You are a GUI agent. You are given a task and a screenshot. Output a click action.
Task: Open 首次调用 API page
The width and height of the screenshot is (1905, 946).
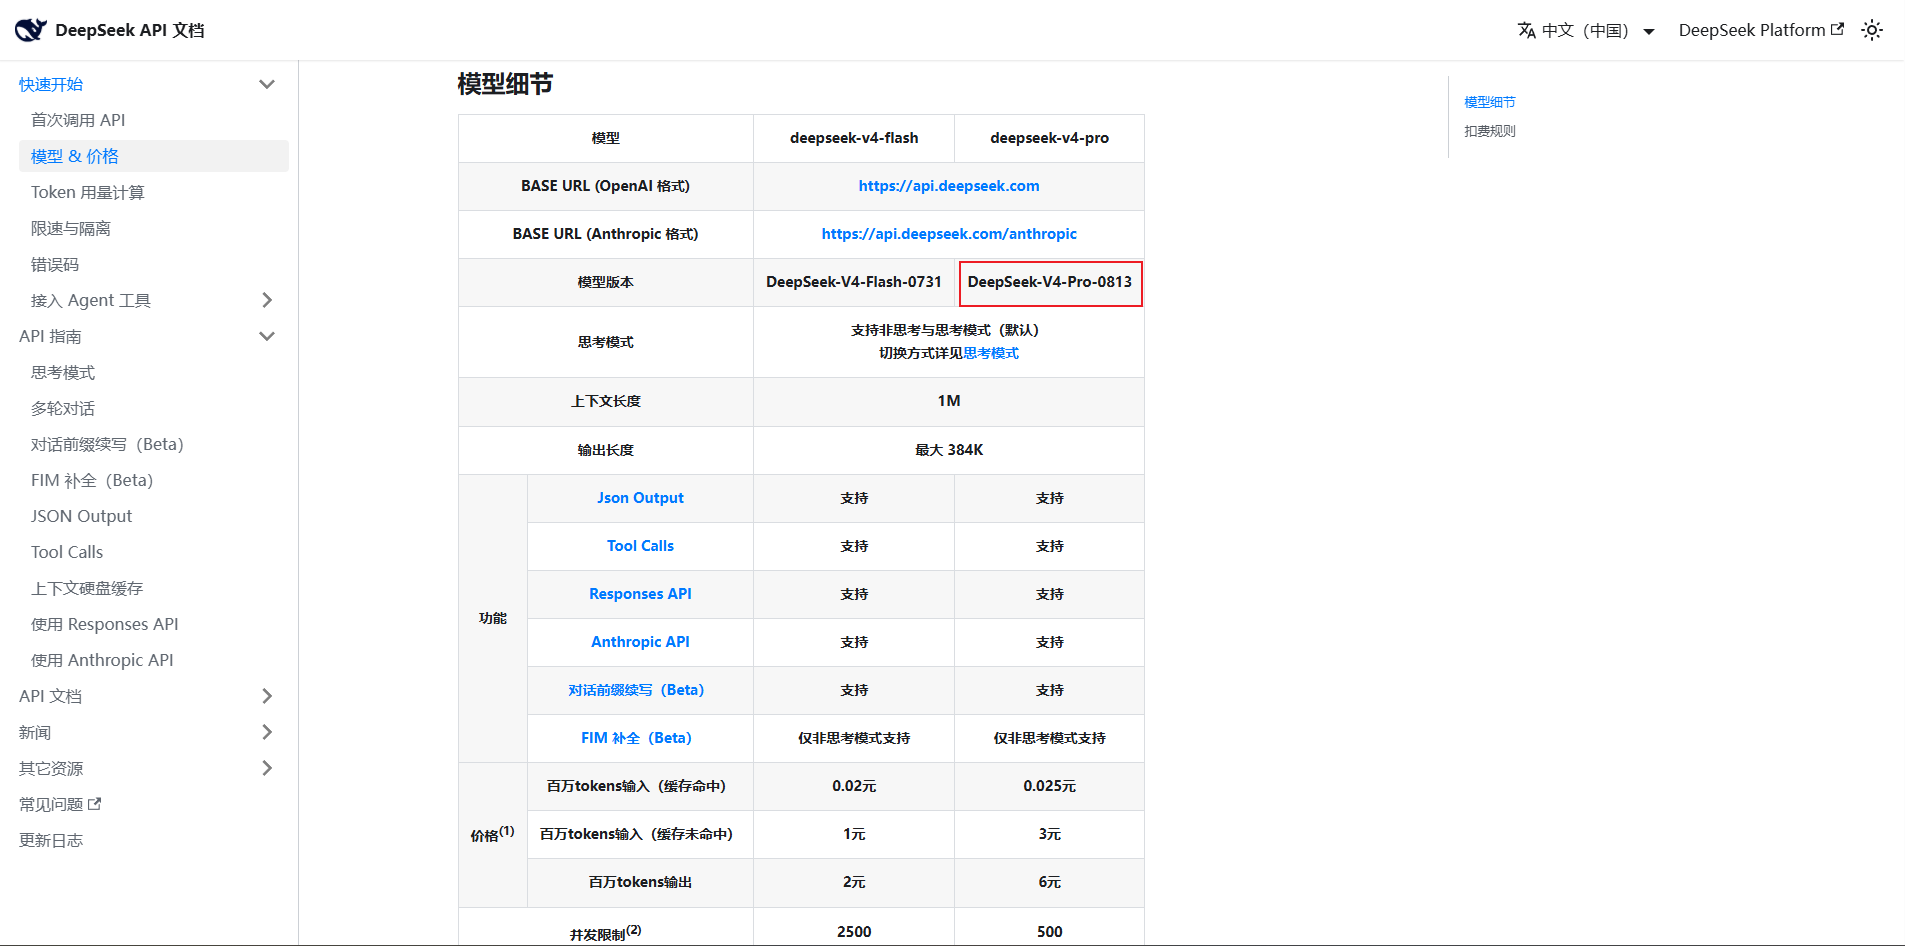click(x=78, y=120)
